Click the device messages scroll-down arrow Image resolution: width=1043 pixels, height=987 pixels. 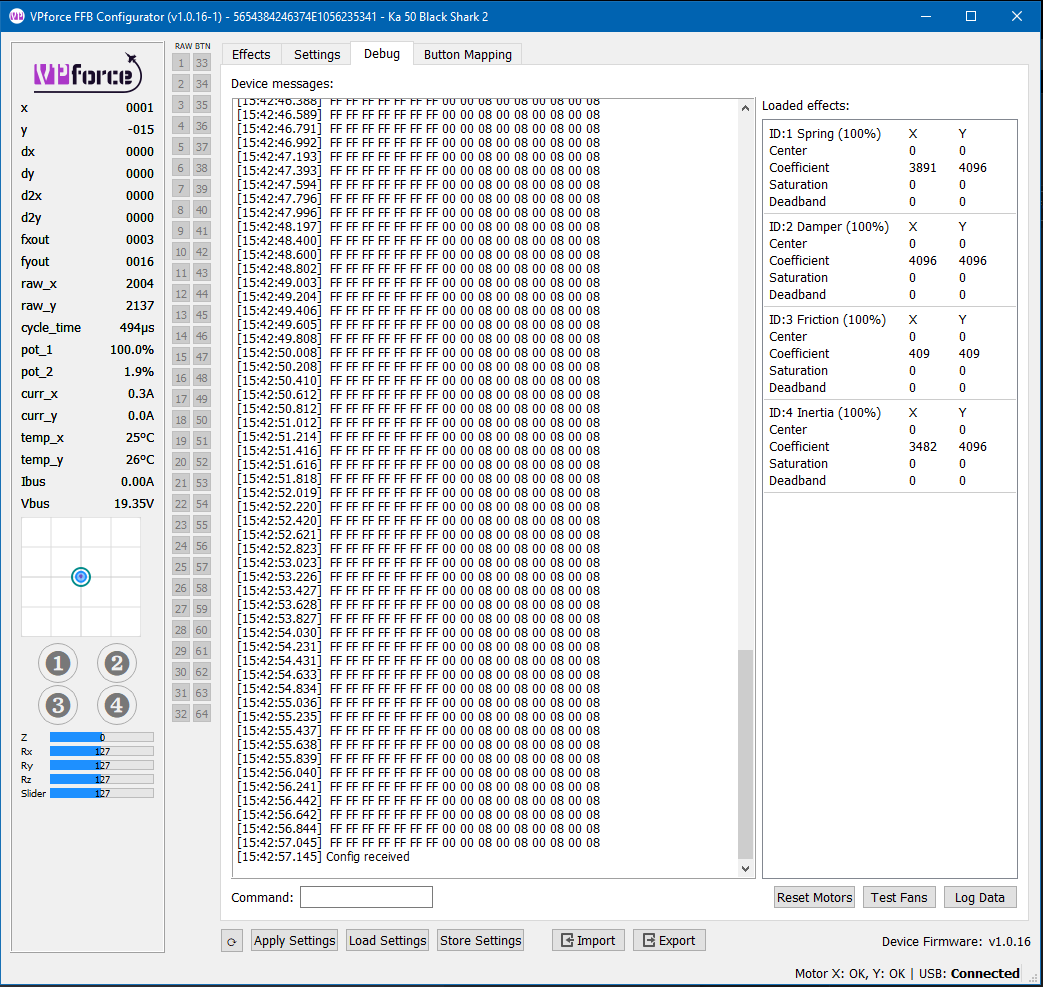tap(745, 869)
